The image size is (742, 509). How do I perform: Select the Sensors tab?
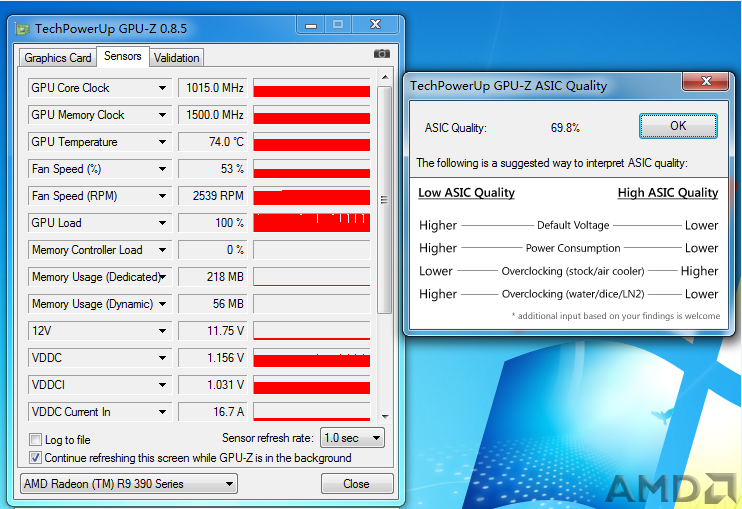click(x=123, y=56)
